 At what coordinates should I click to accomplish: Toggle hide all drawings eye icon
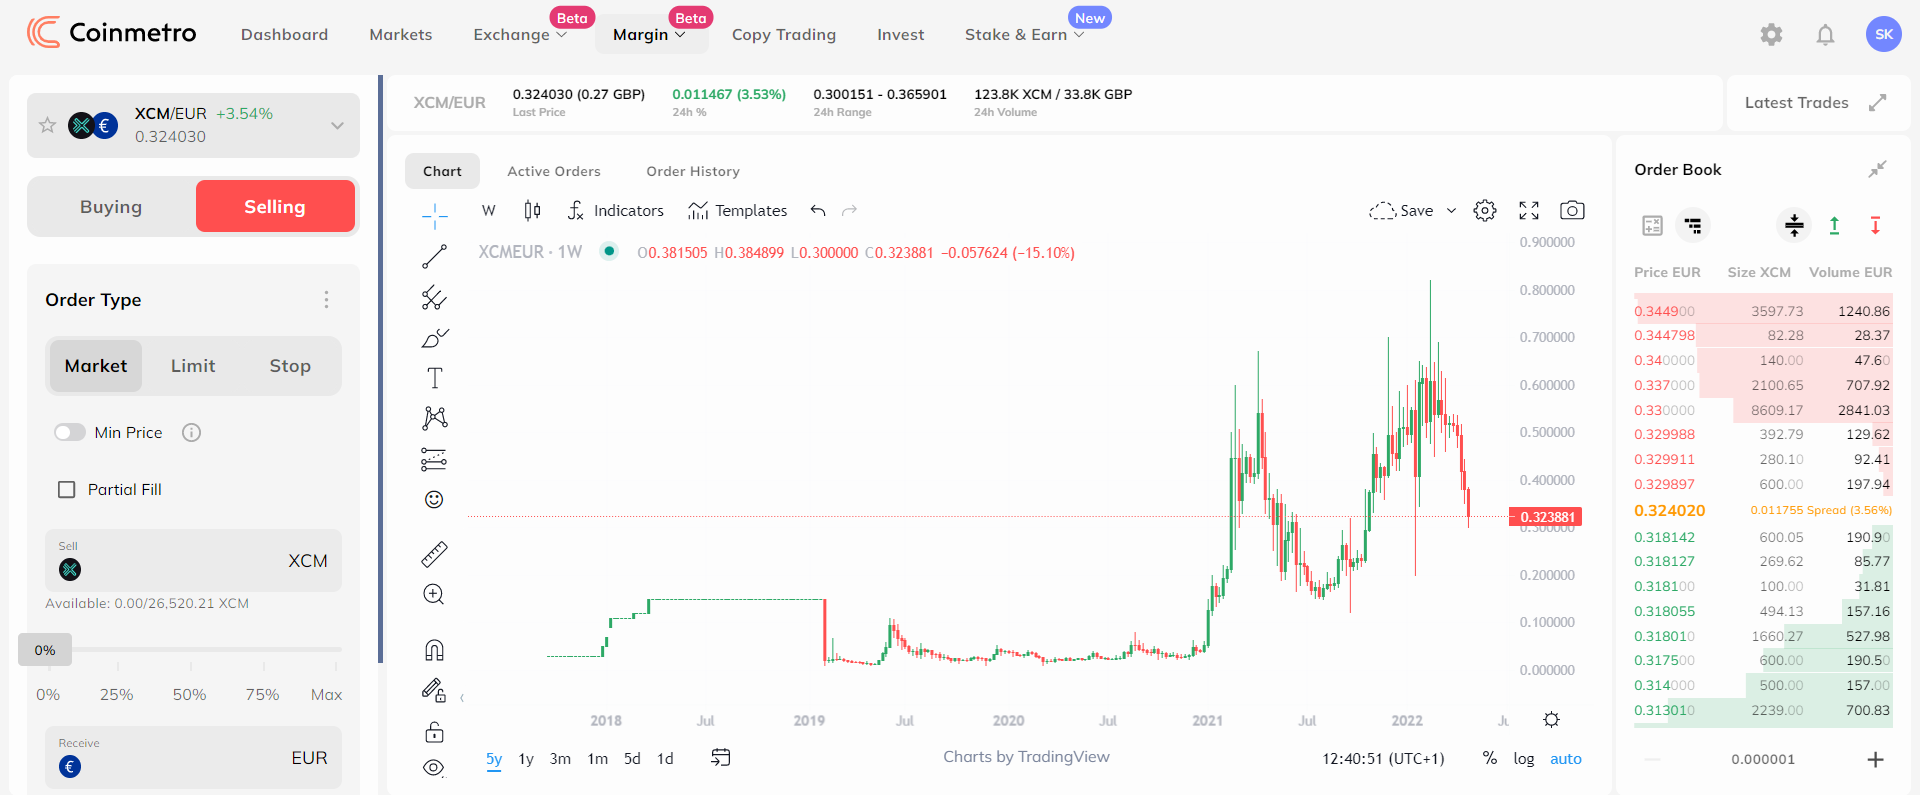434,768
